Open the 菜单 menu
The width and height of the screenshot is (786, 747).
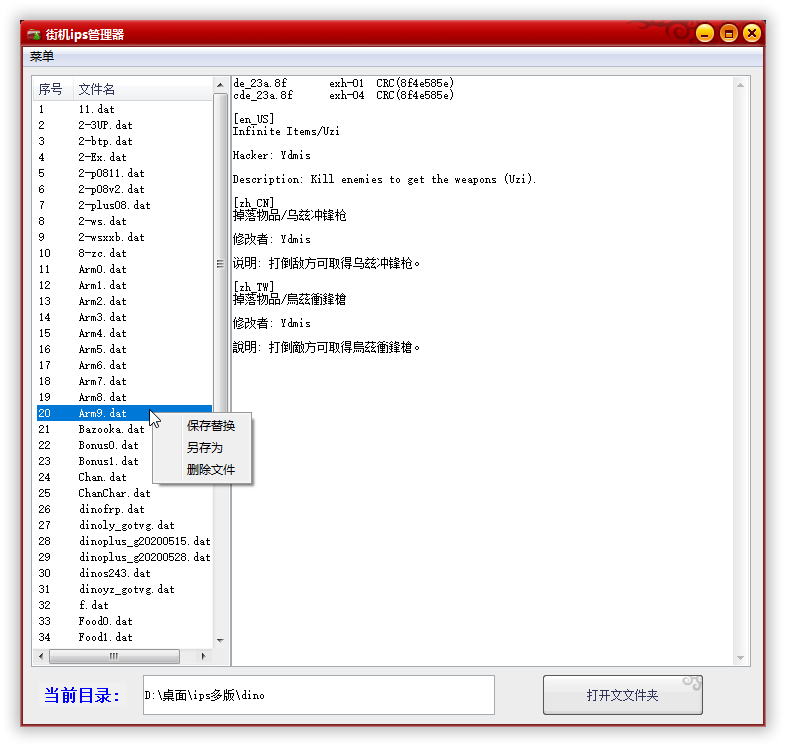[42, 56]
